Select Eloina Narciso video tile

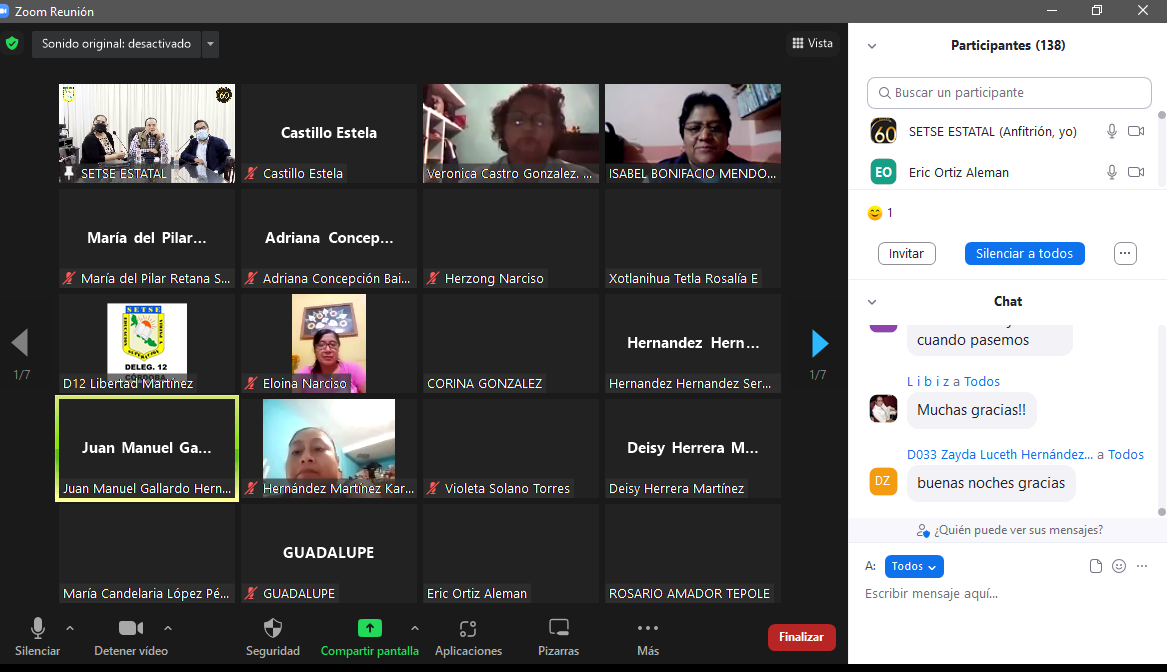[328, 343]
